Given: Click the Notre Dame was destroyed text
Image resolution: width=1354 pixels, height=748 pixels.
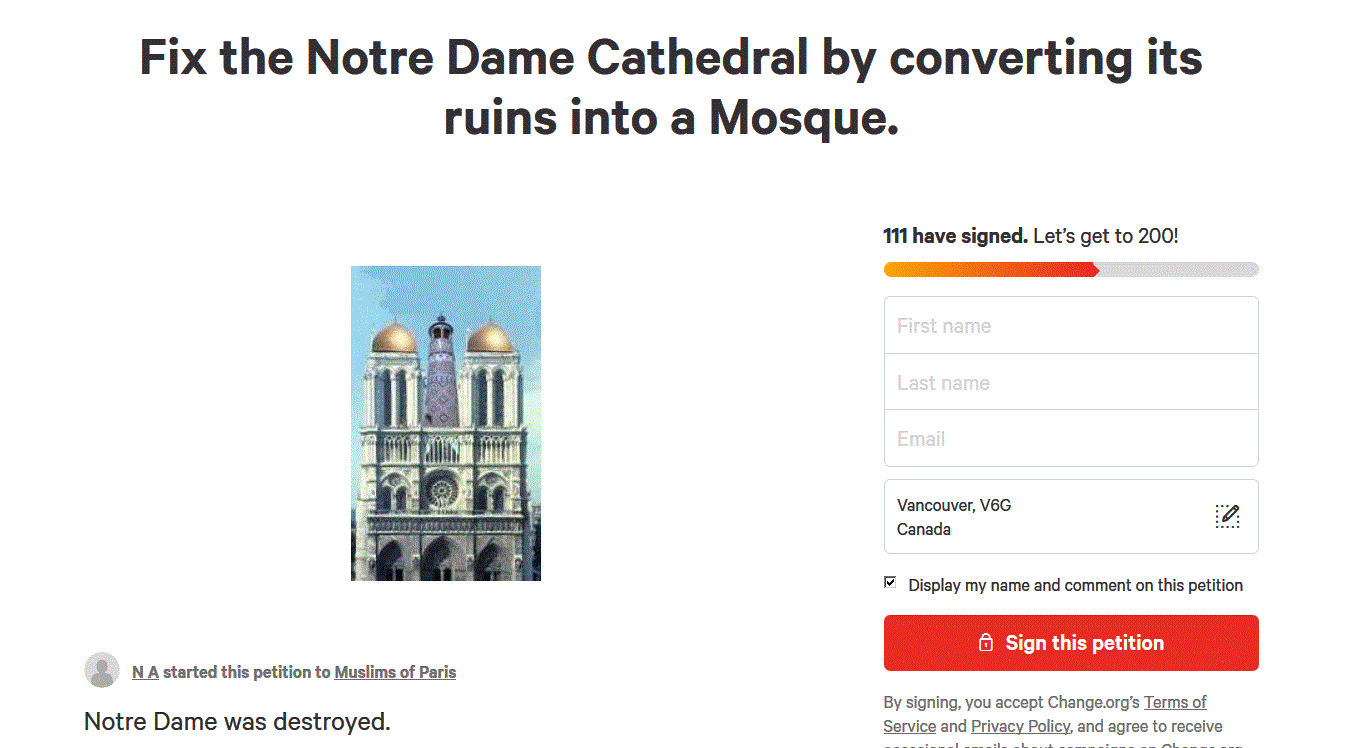Looking at the screenshot, I should [x=237, y=720].
